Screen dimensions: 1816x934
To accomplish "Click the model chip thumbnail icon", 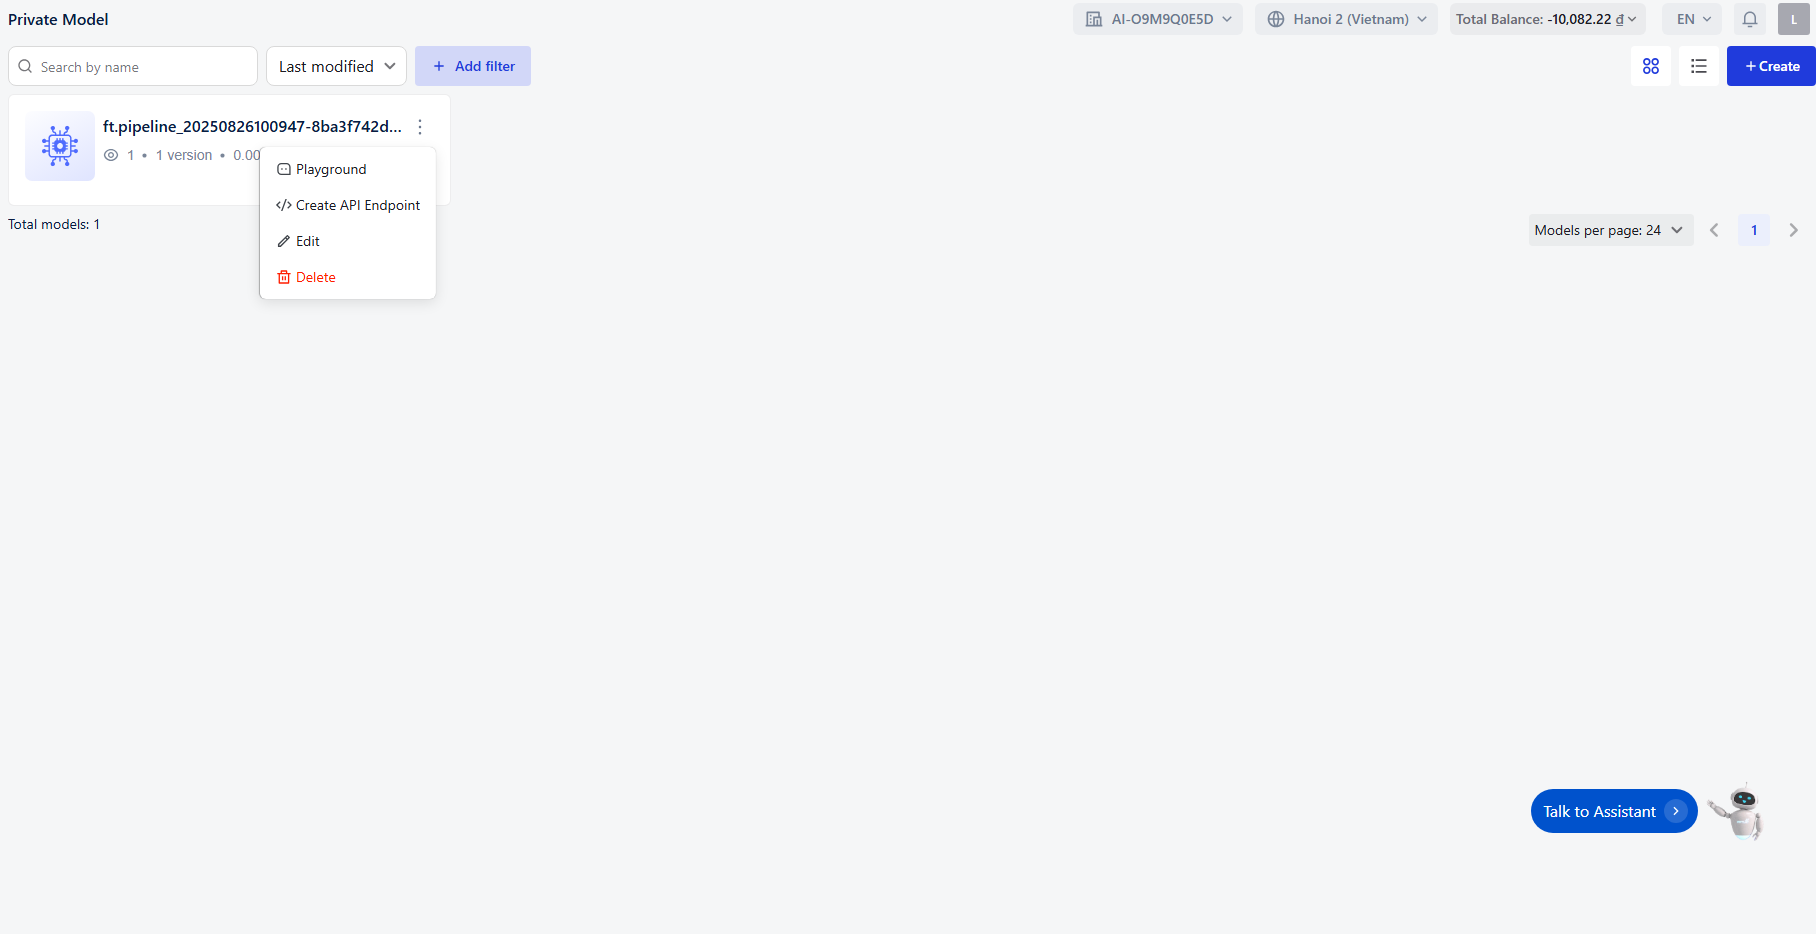I will [60, 146].
